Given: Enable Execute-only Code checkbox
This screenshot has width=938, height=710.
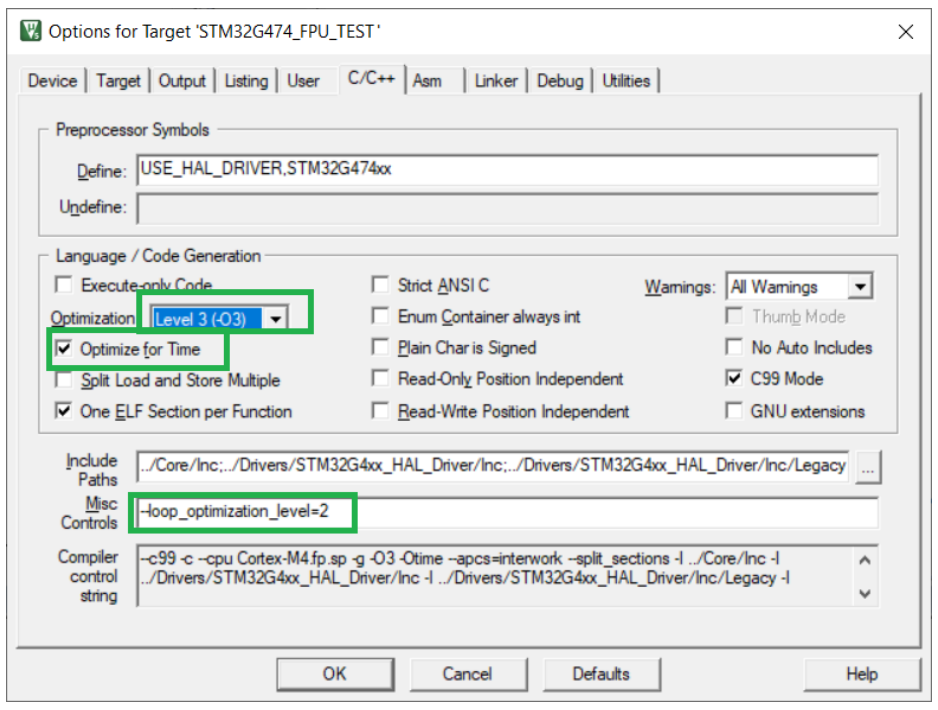Looking at the screenshot, I should [63, 285].
